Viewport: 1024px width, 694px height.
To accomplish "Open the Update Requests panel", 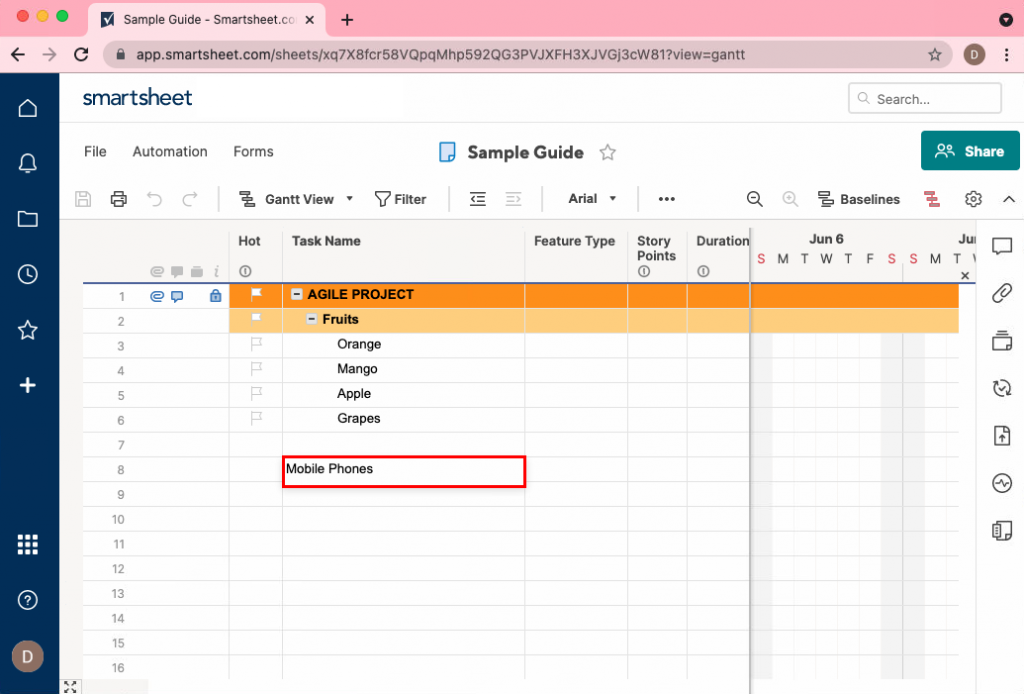I will click(x=1003, y=388).
